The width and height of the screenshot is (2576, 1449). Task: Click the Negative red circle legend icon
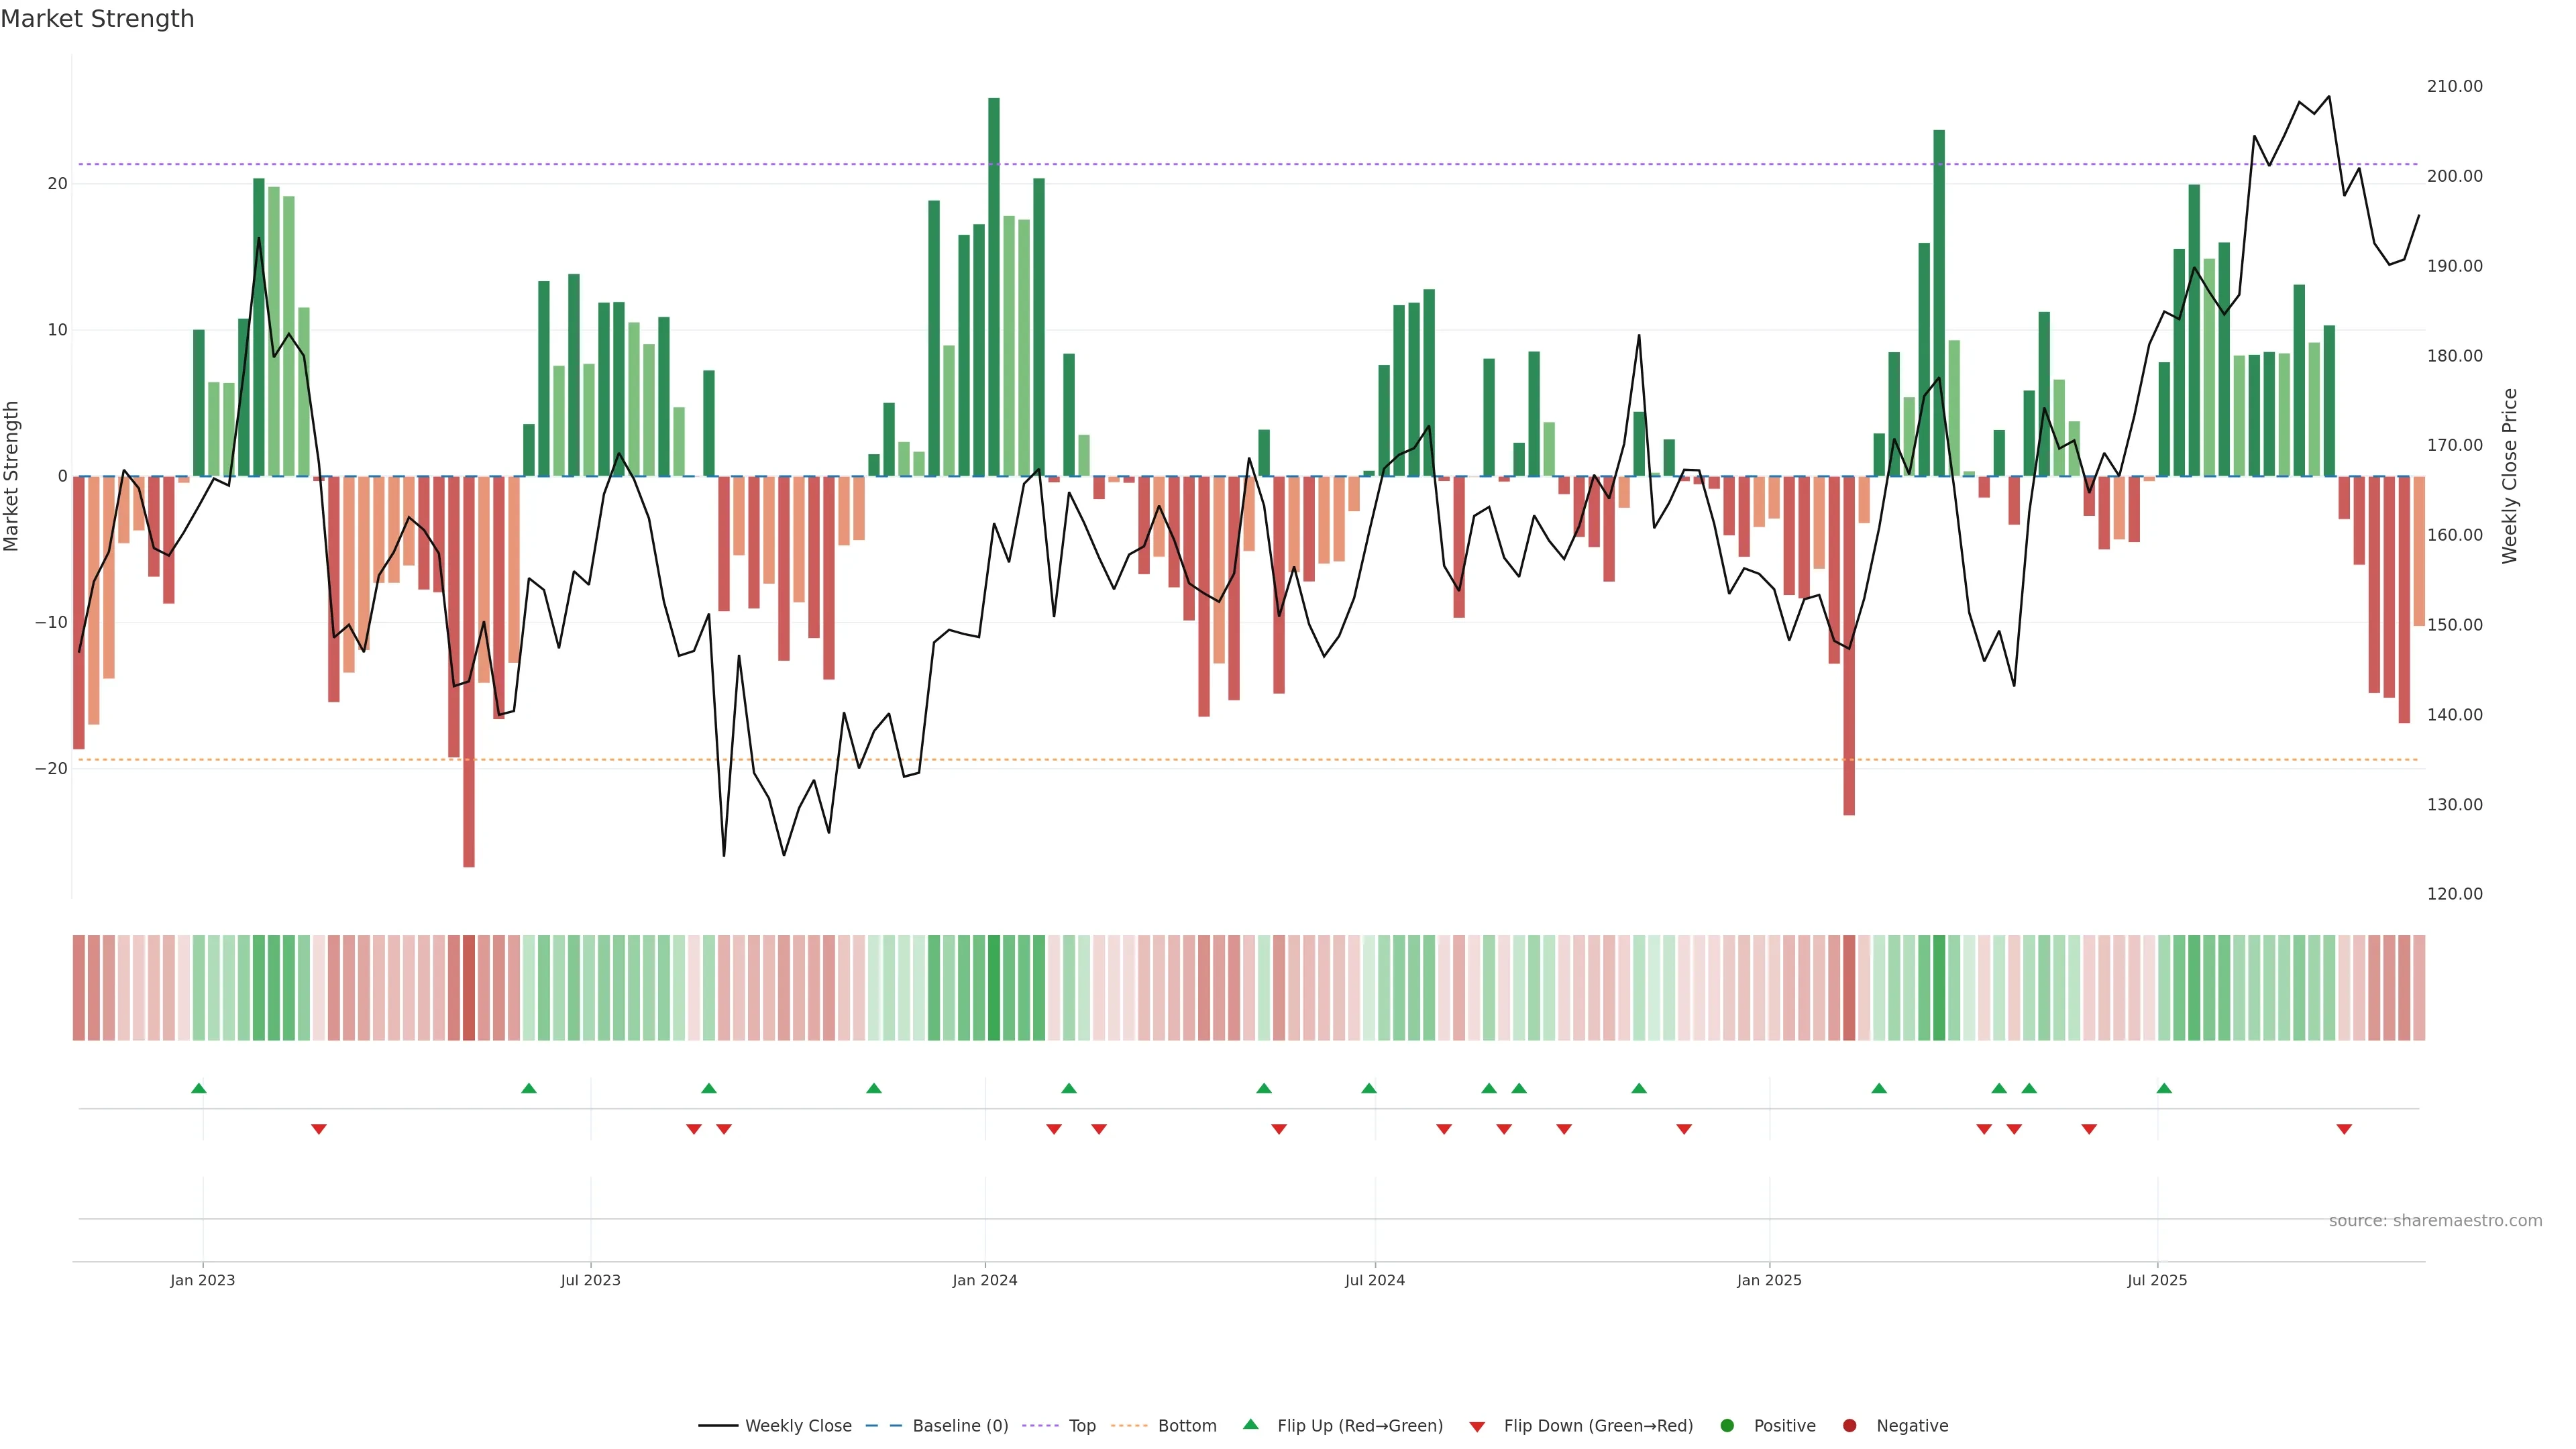[x=1849, y=1426]
